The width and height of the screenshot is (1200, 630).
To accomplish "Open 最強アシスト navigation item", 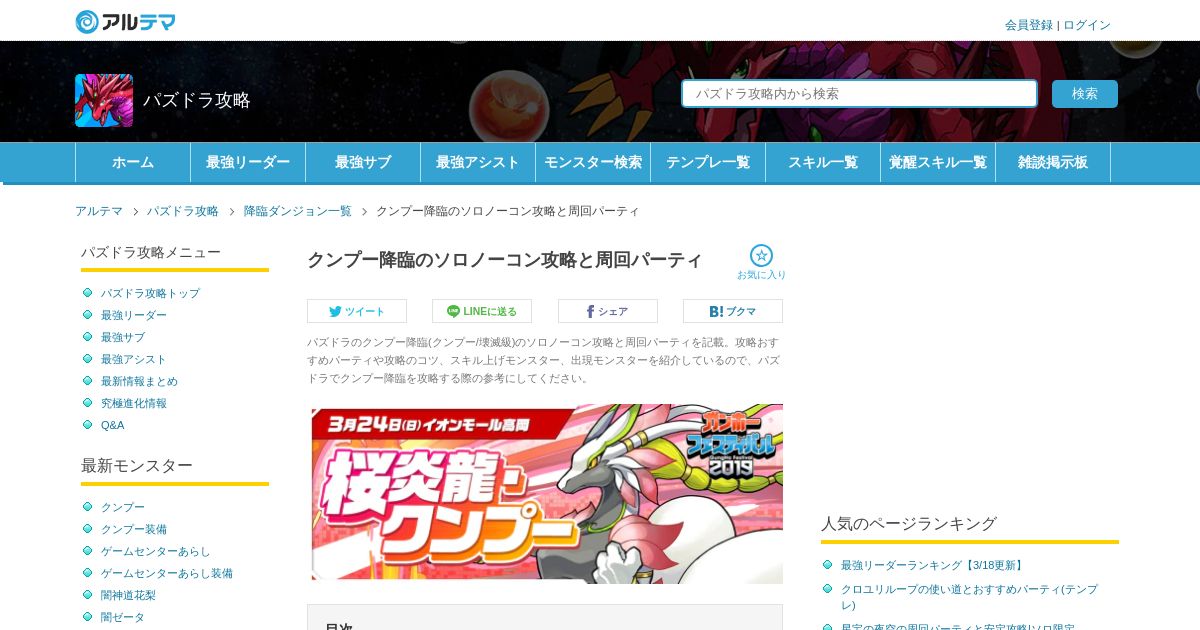I will [478, 162].
